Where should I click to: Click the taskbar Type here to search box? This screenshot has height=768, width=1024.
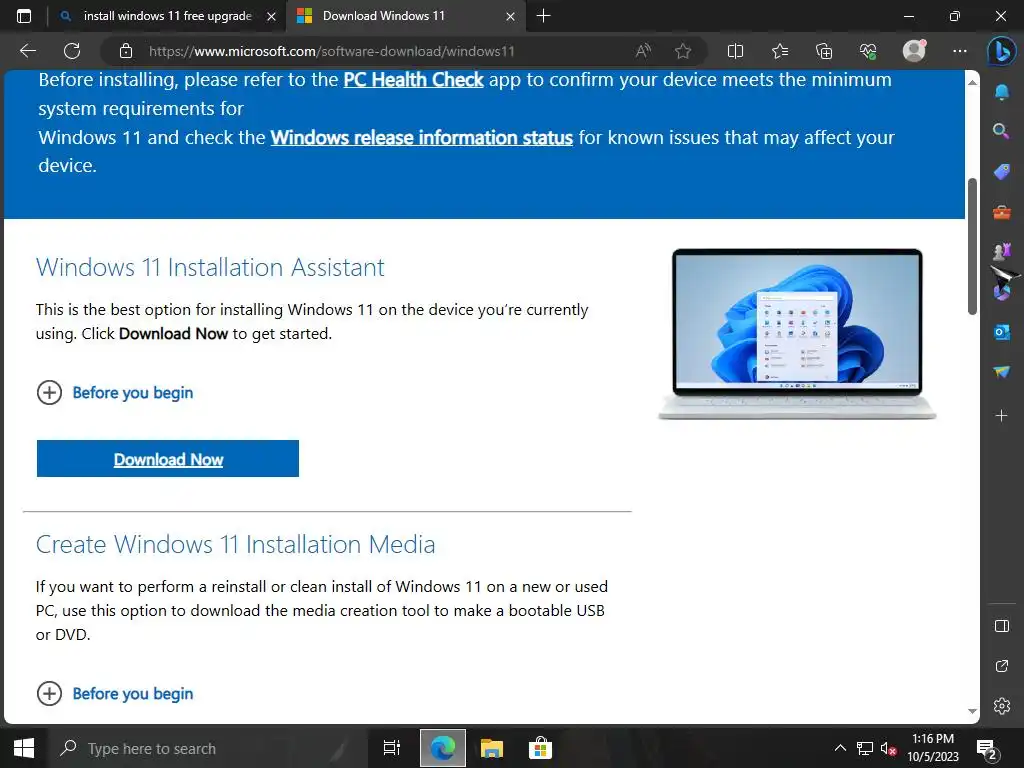tap(206, 748)
